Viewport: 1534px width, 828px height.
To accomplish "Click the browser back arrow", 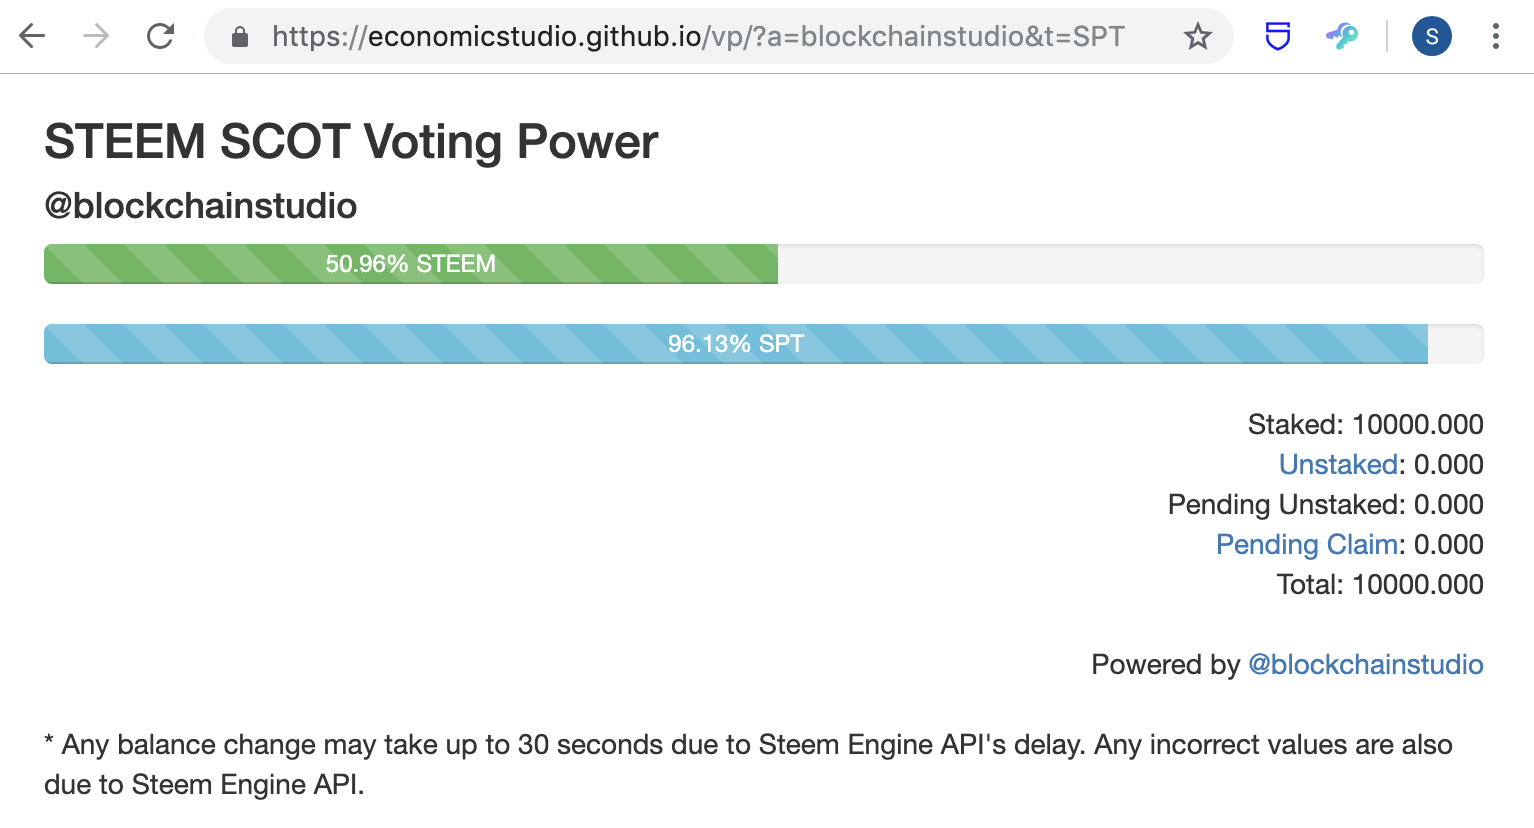I will pyautogui.click(x=33, y=37).
